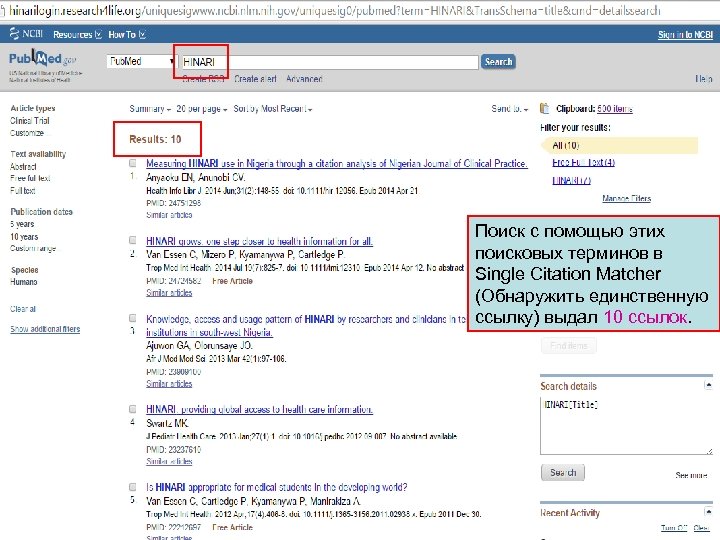The height and width of the screenshot is (540, 720).
Task: Expand the 20 per page dropdown
Action: (x=202, y=109)
